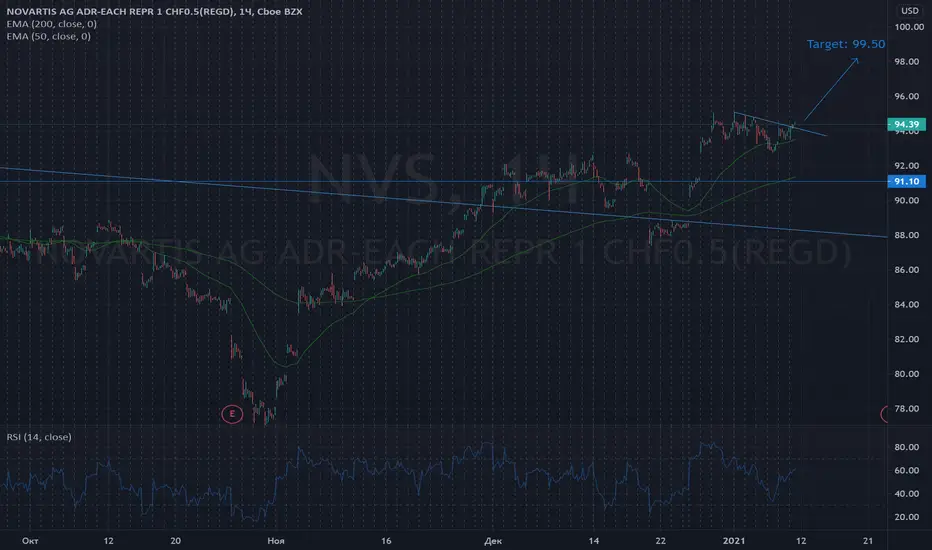Click the Ноя date label on time axis
The height and width of the screenshot is (550, 932).
[276, 540]
